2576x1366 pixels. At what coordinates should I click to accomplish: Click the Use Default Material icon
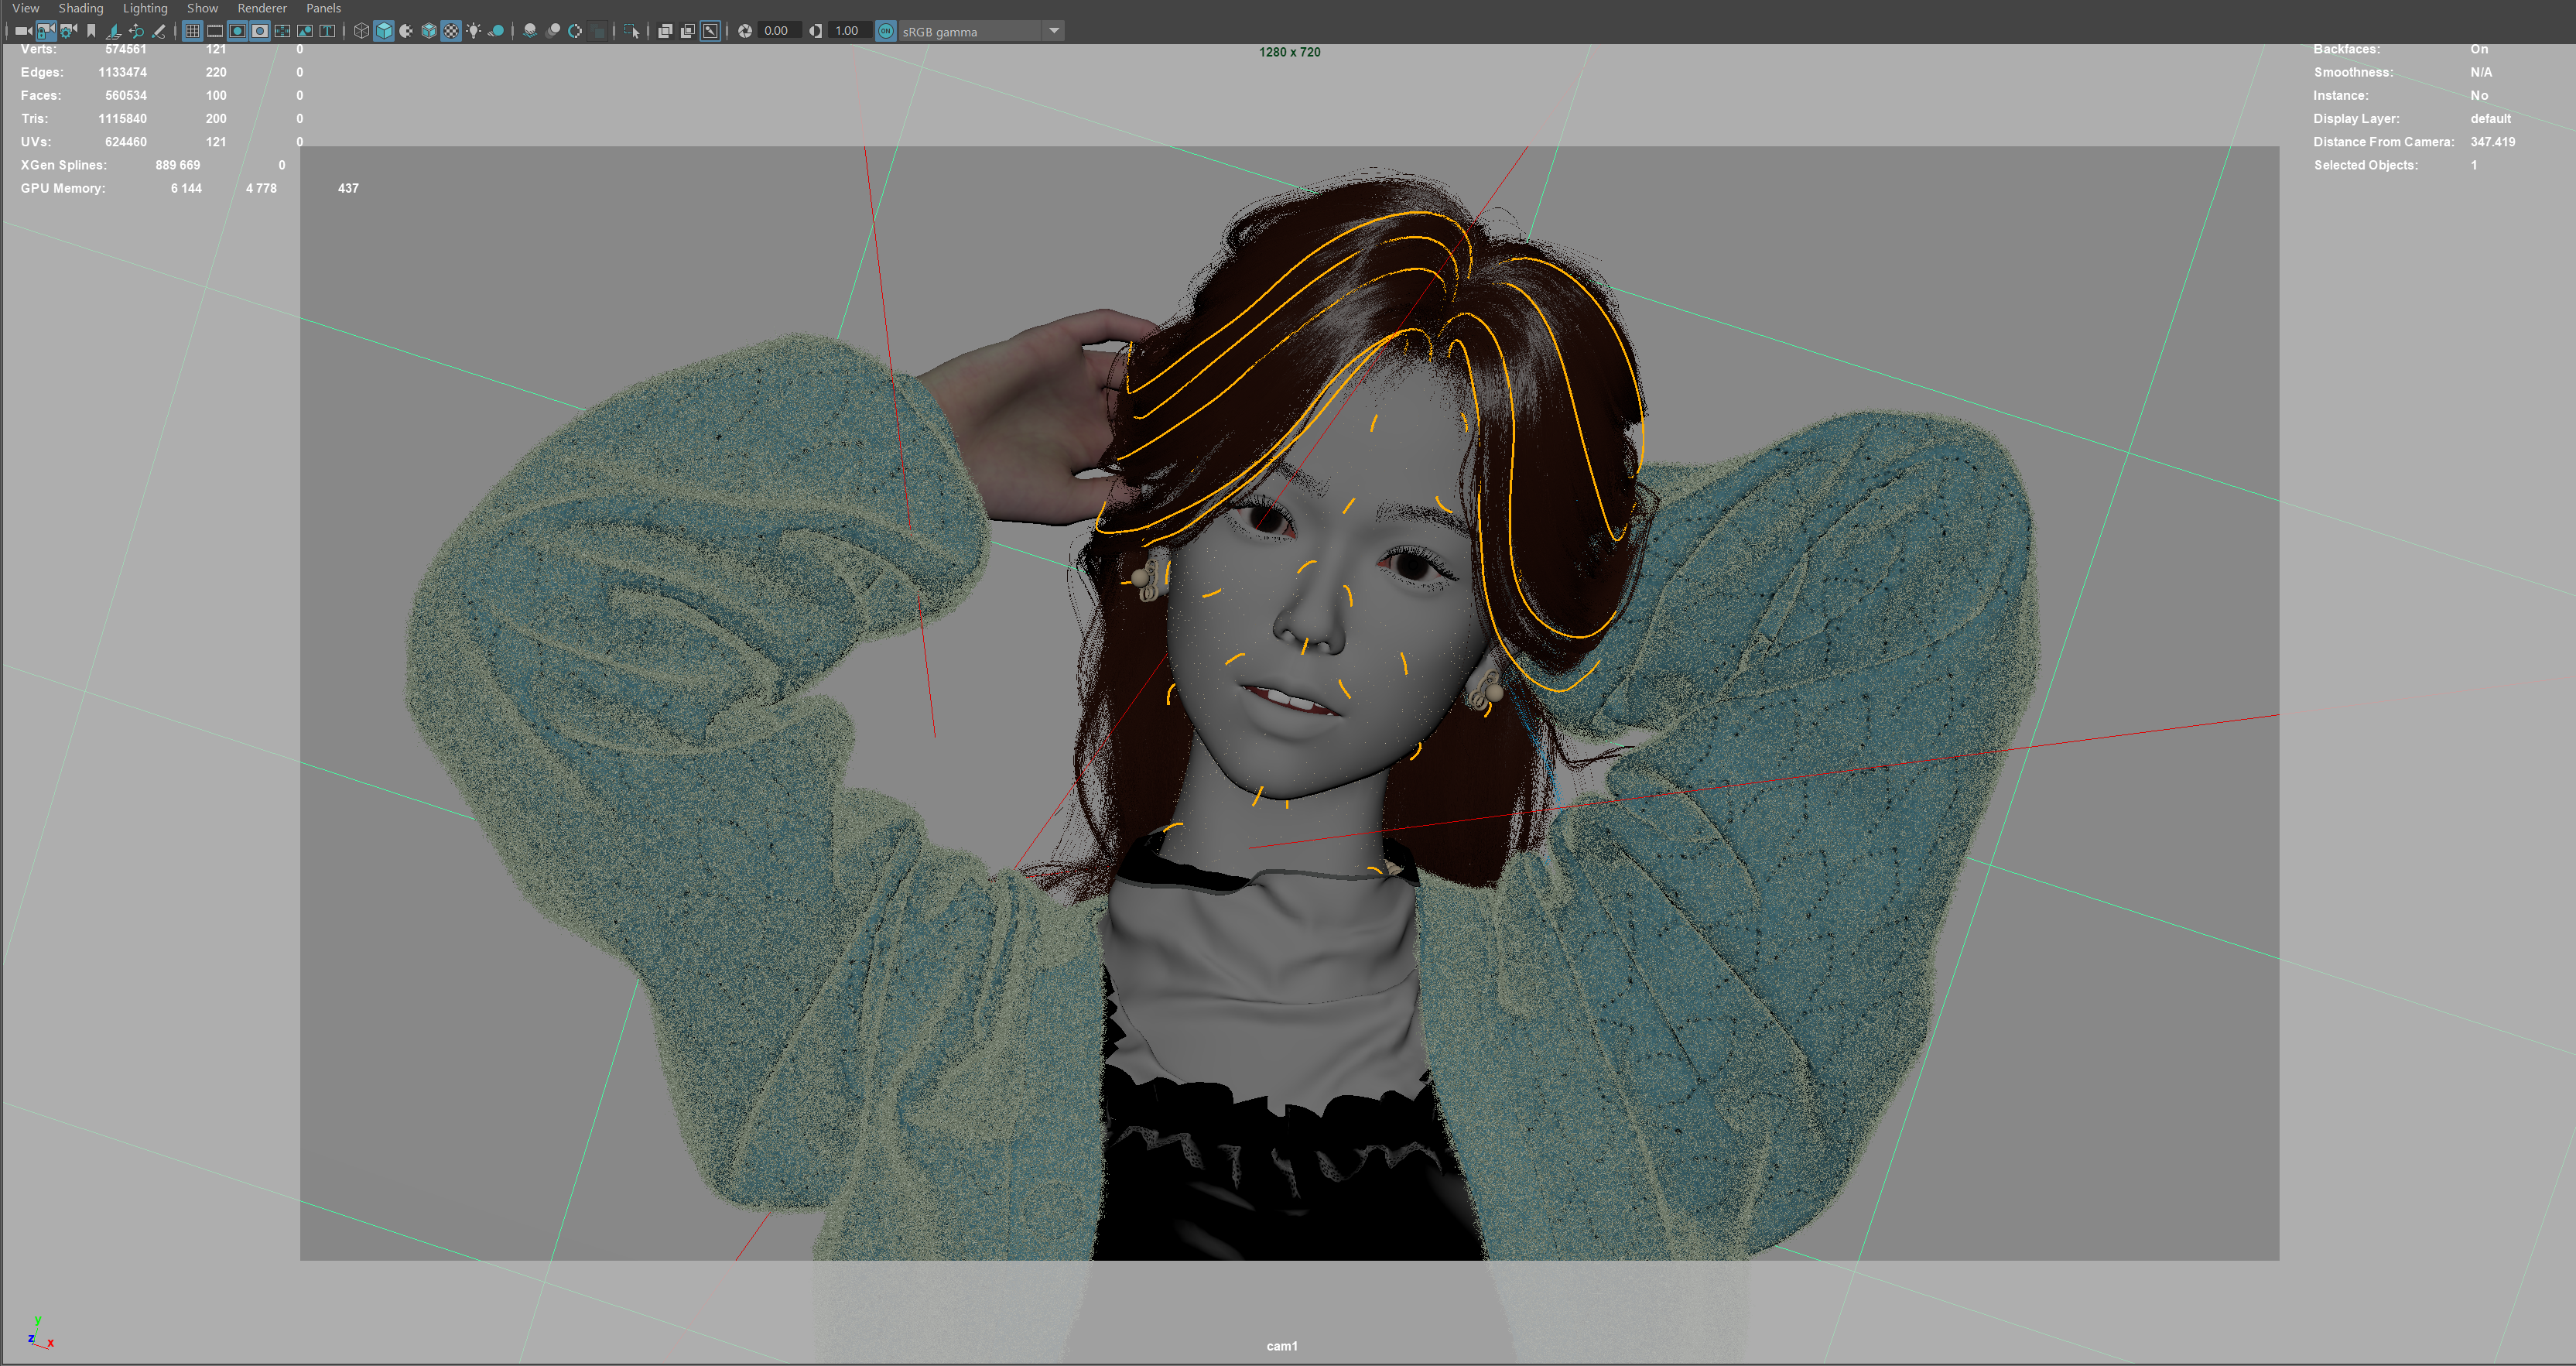406,31
